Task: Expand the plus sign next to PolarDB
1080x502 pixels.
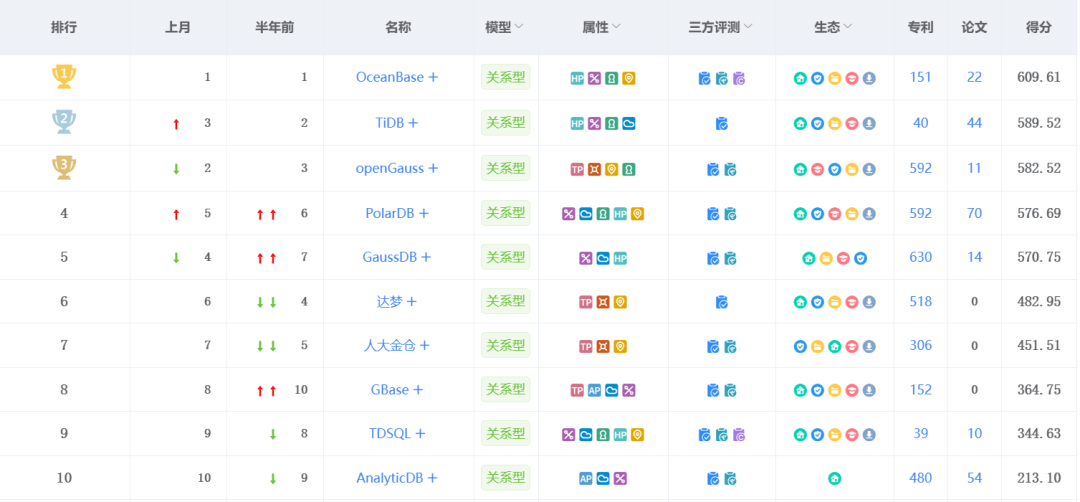Action: click(424, 213)
